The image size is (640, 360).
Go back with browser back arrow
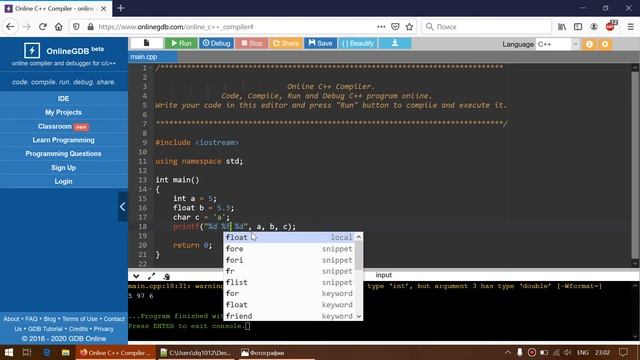[10, 27]
